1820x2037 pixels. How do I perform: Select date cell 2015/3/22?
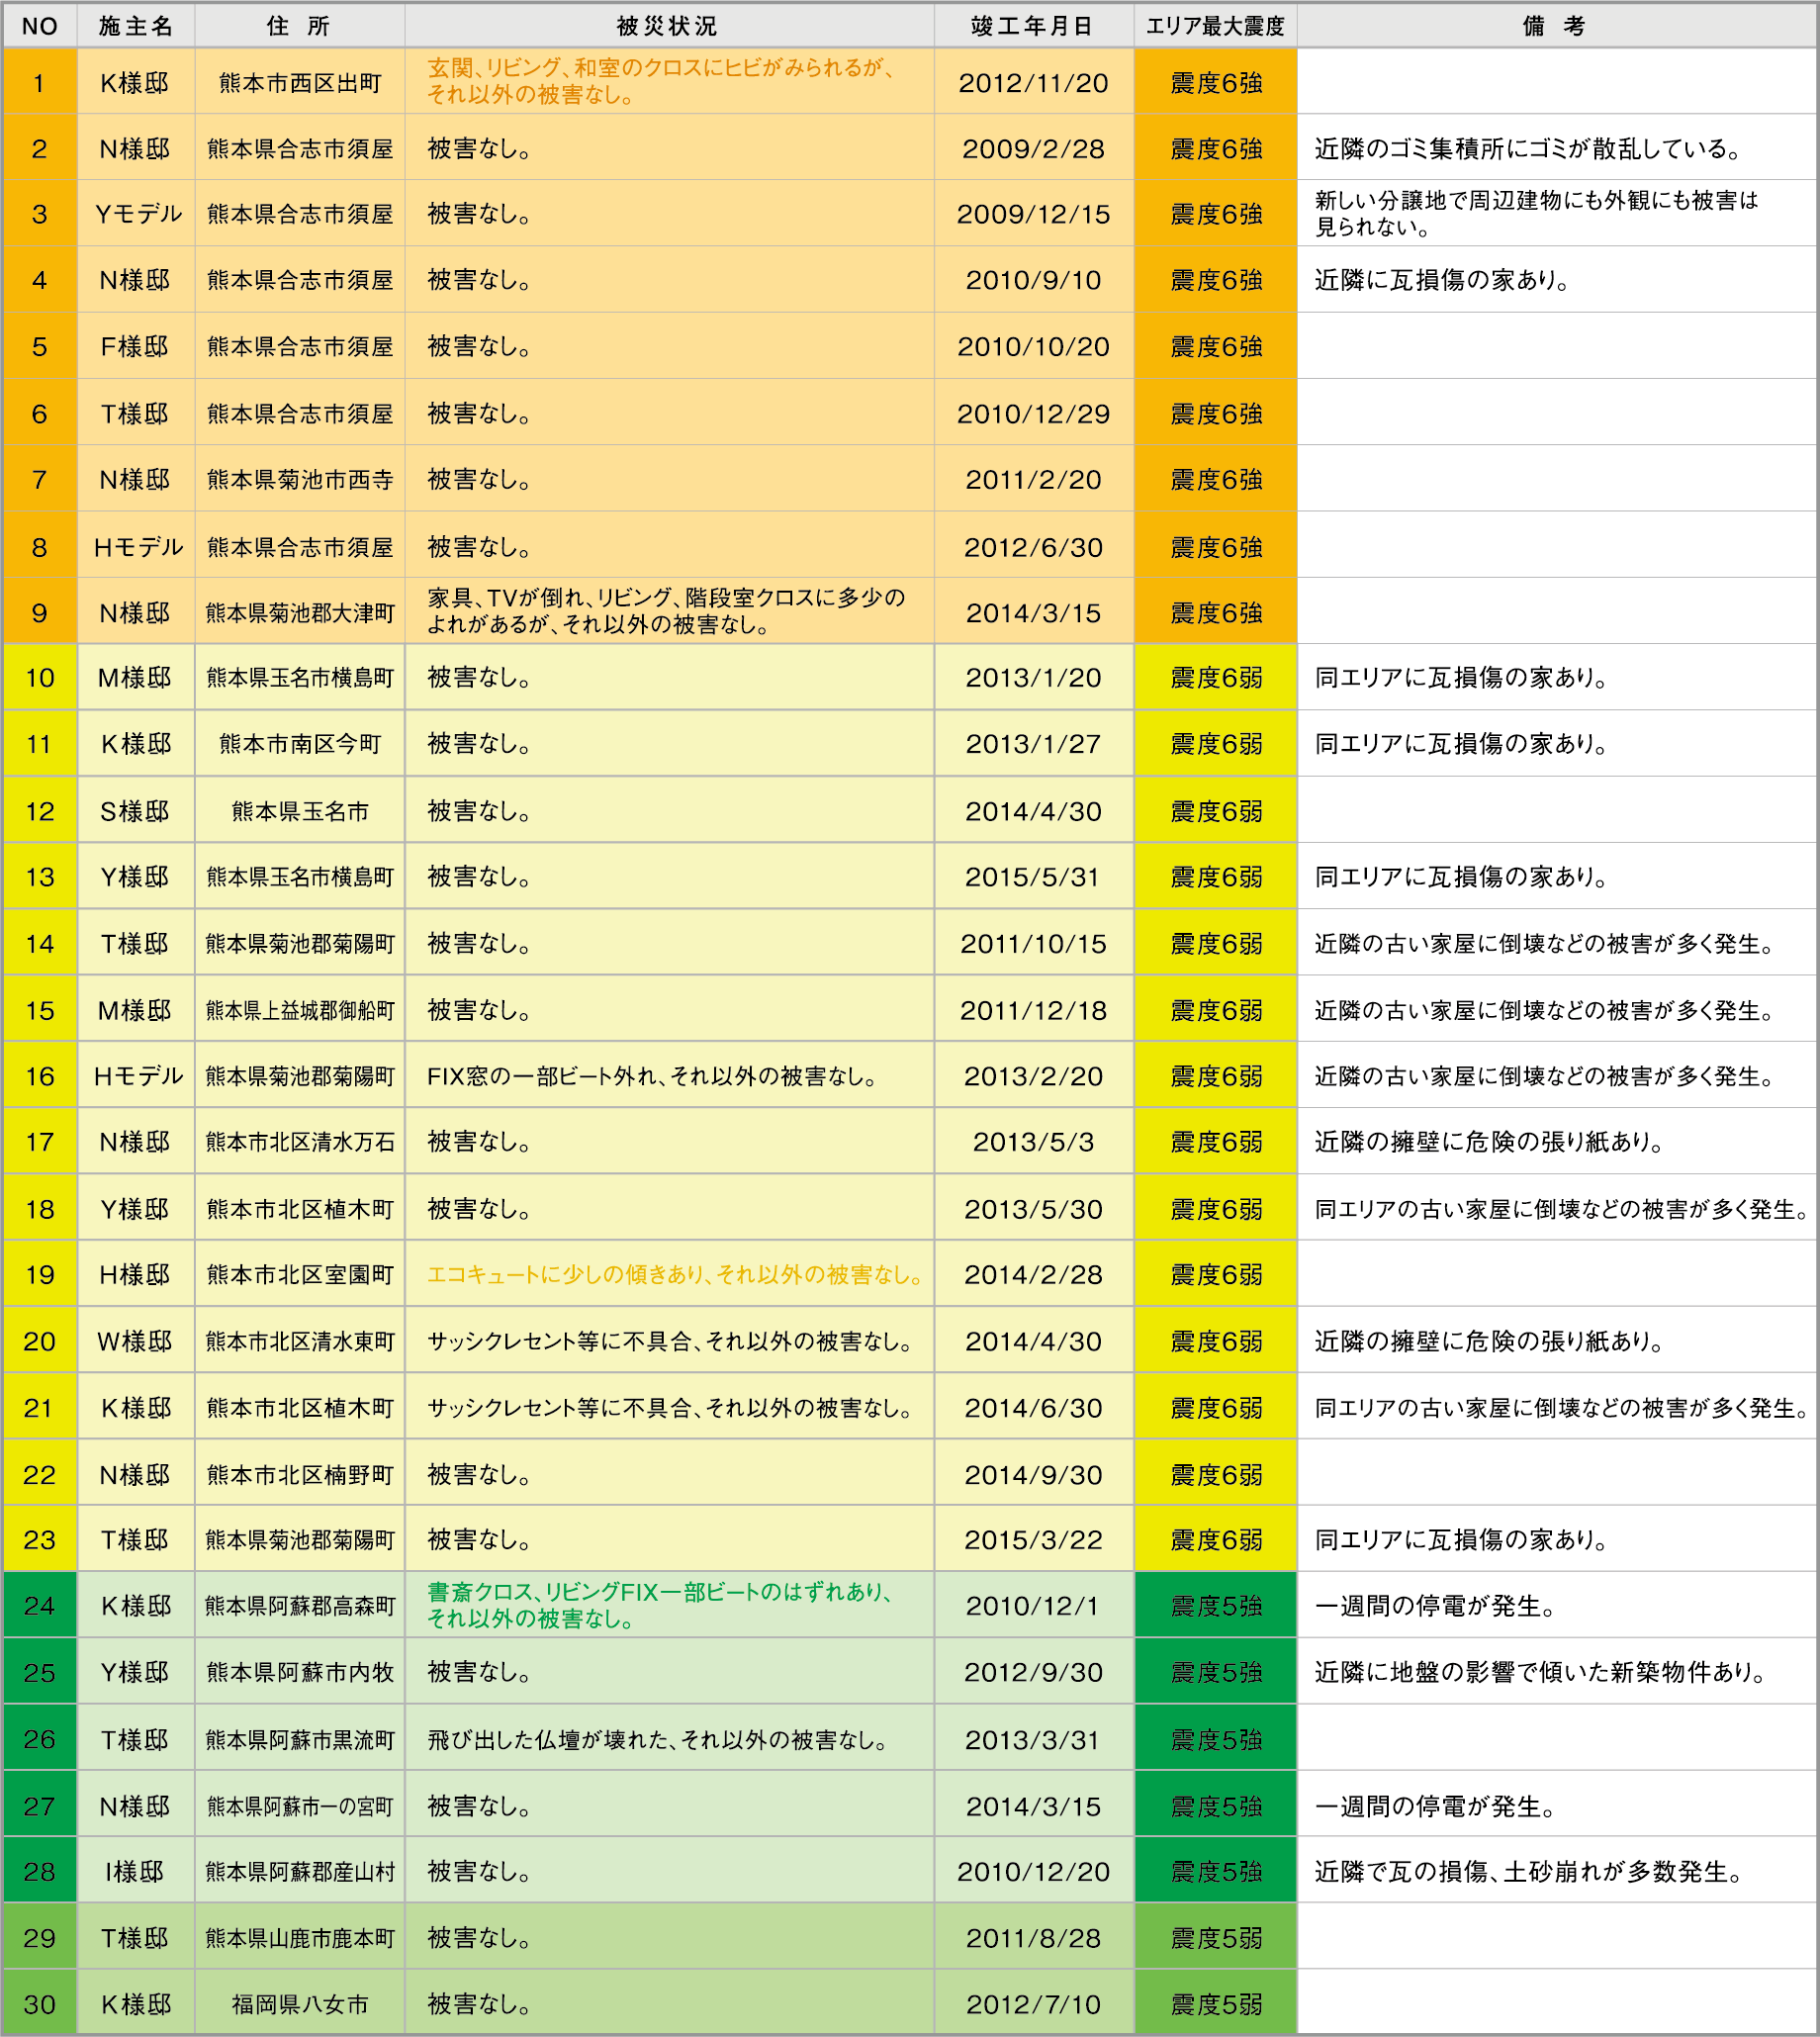tap(1033, 1540)
